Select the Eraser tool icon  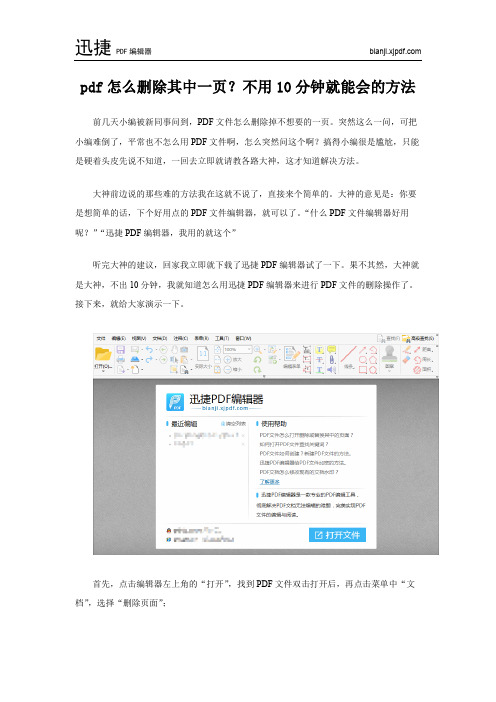[x=406, y=360]
